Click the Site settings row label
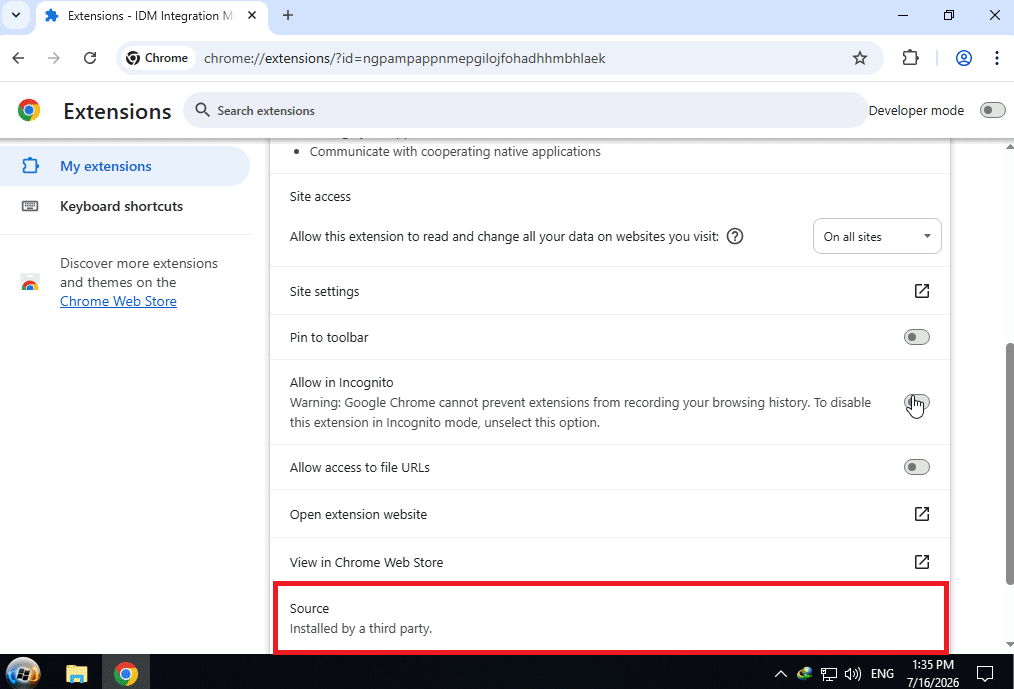Screen dimensions: 1014x689 324,292
